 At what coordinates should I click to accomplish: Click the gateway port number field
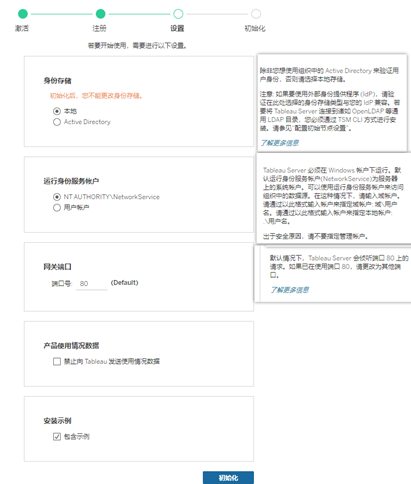click(x=91, y=284)
